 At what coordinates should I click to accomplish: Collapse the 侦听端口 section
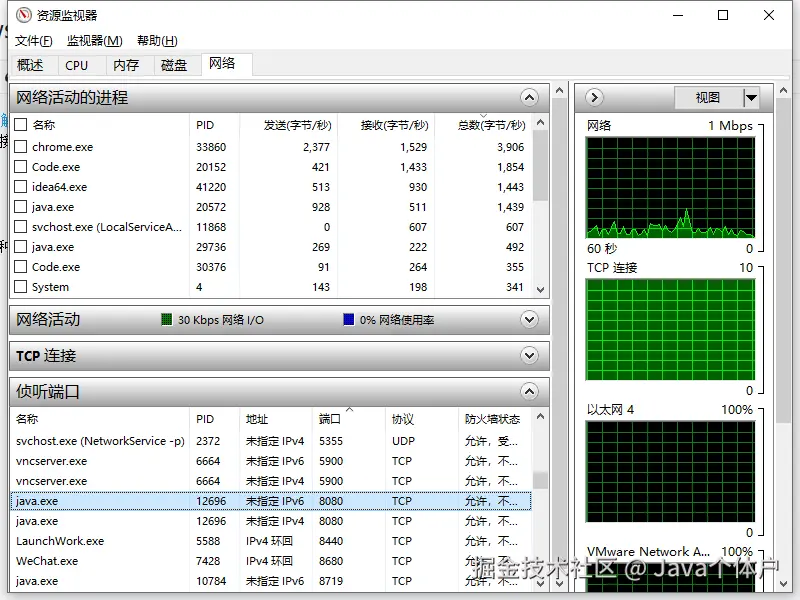(x=529, y=392)
